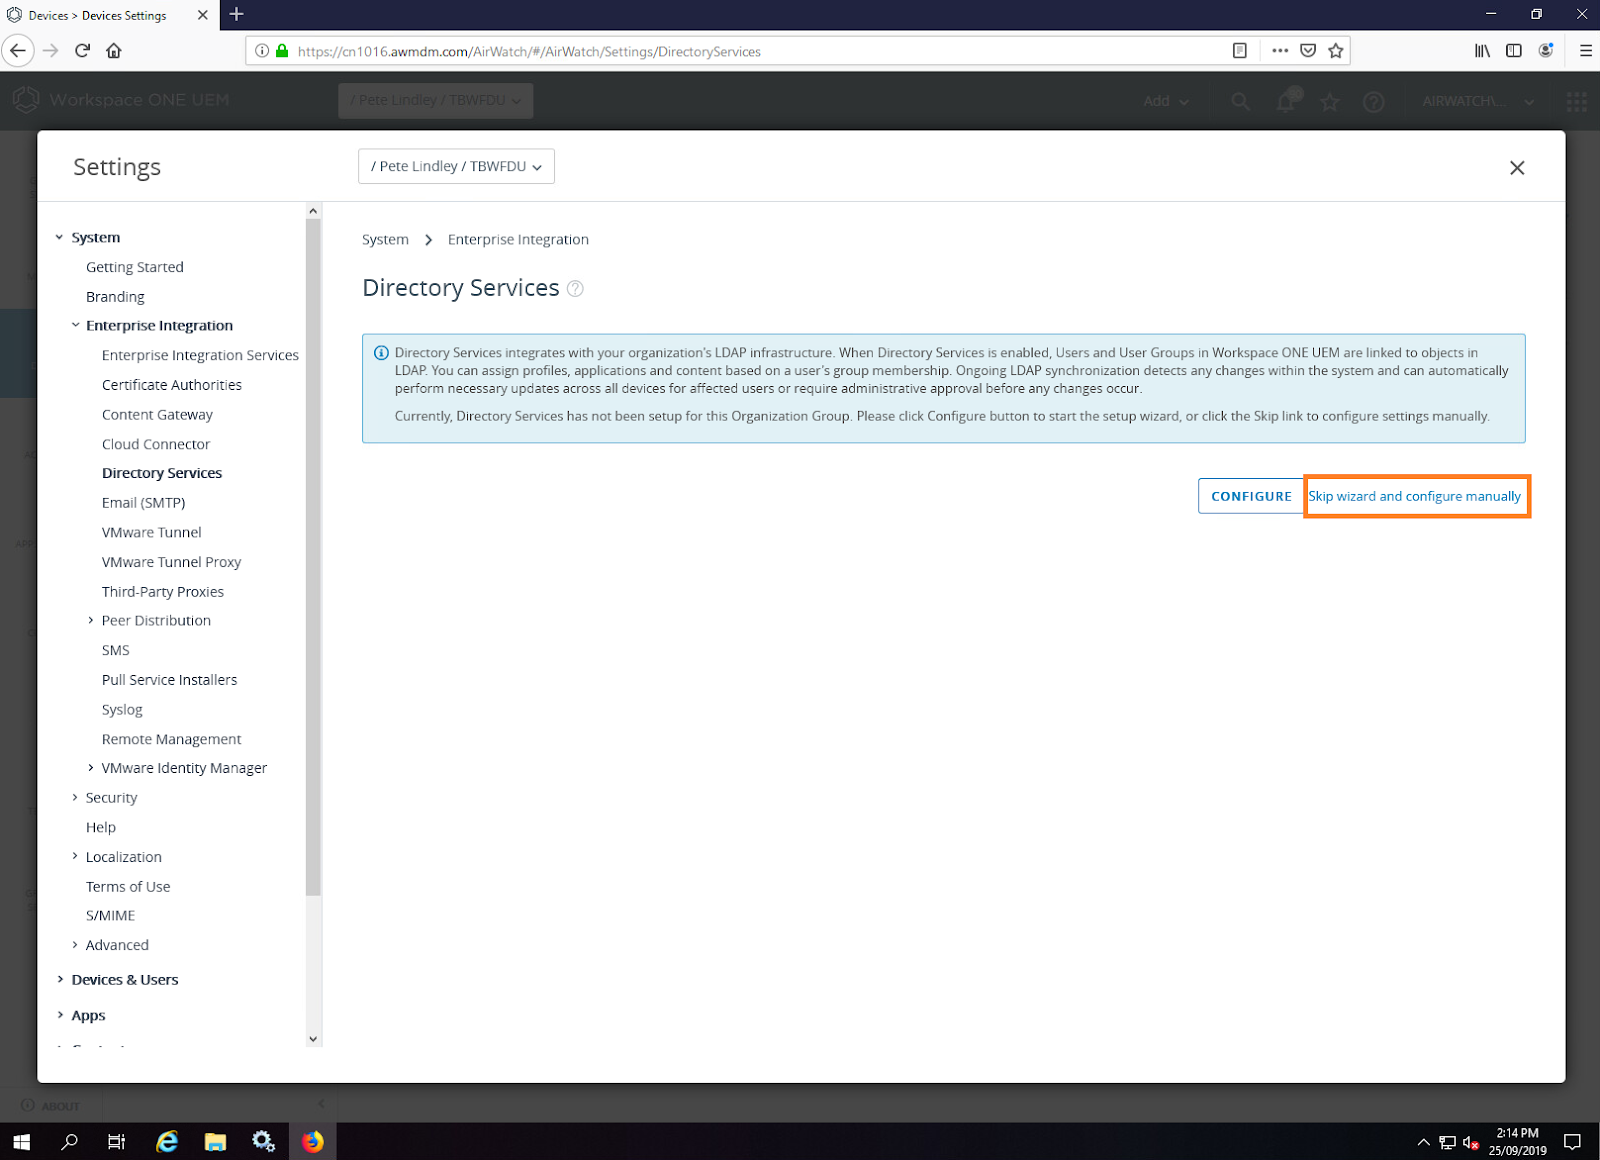Click the scroll-down arrow of settings tree
Viewport: 1600px width, 1160px height.
coord(313,1039)
